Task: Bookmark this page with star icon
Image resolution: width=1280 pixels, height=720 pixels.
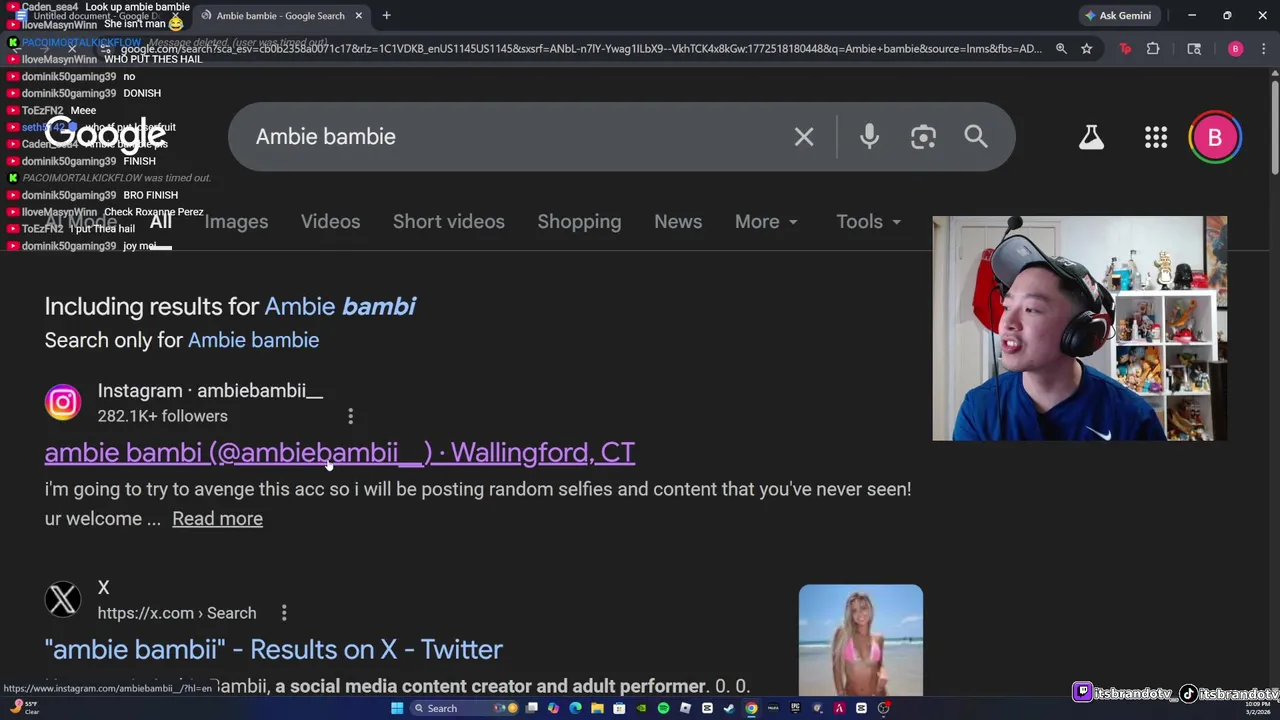Action: coord(1086,49)
